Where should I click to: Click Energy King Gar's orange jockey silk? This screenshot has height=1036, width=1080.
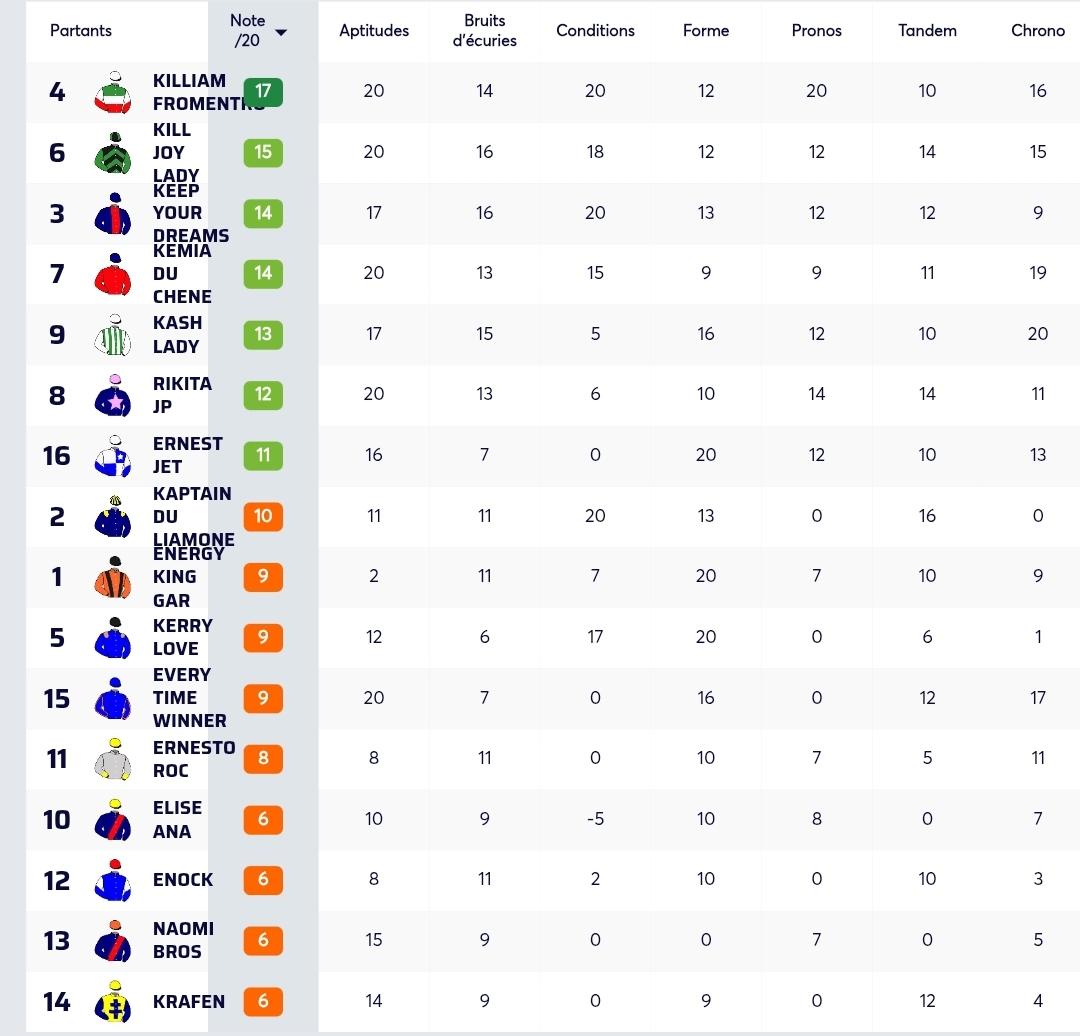(112, 577)
